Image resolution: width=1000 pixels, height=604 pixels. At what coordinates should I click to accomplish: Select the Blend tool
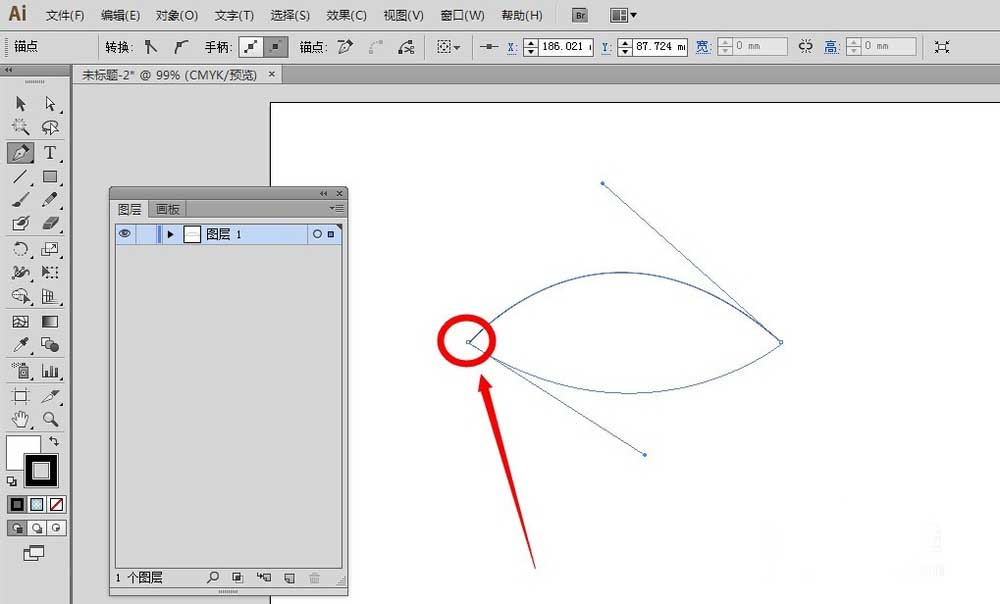[50, 345]
